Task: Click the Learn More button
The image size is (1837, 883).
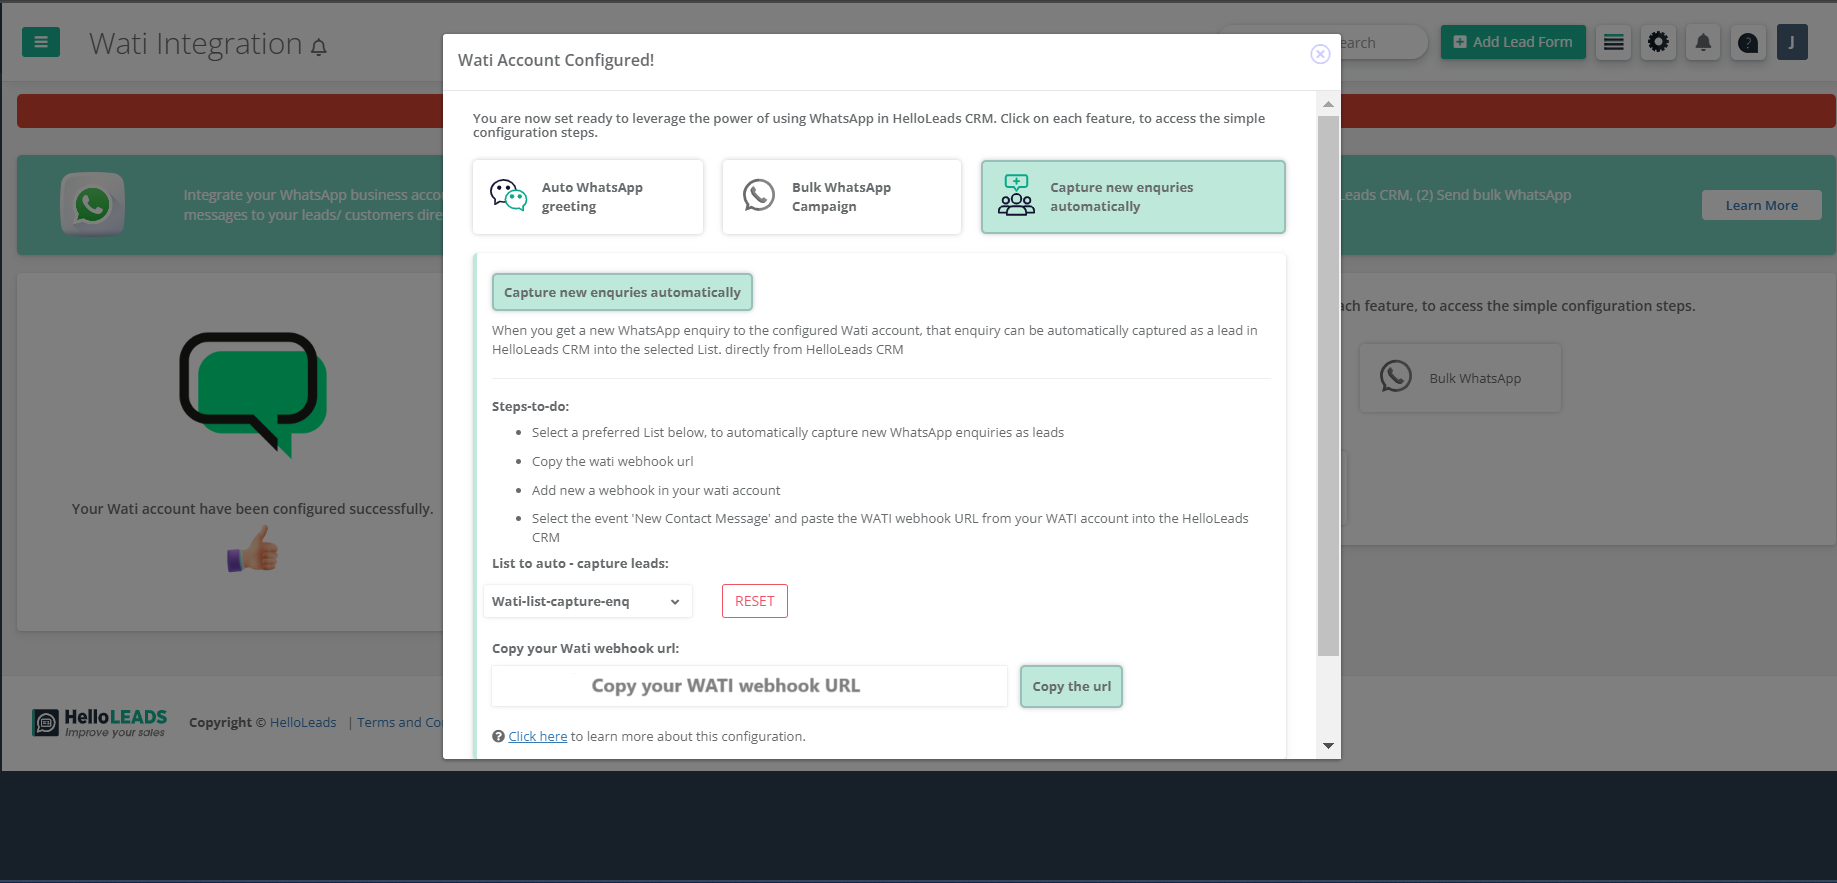Action: tap(1761, 205)
